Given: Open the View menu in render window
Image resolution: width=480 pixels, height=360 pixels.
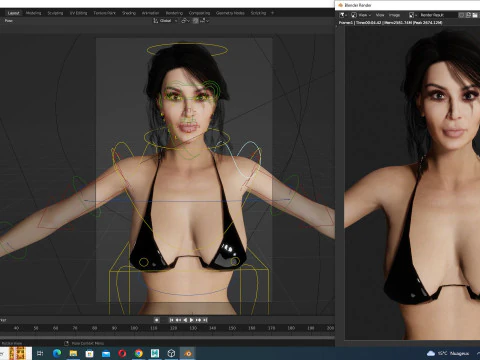Looking at the screenshot, I should (x=380, y=15).
